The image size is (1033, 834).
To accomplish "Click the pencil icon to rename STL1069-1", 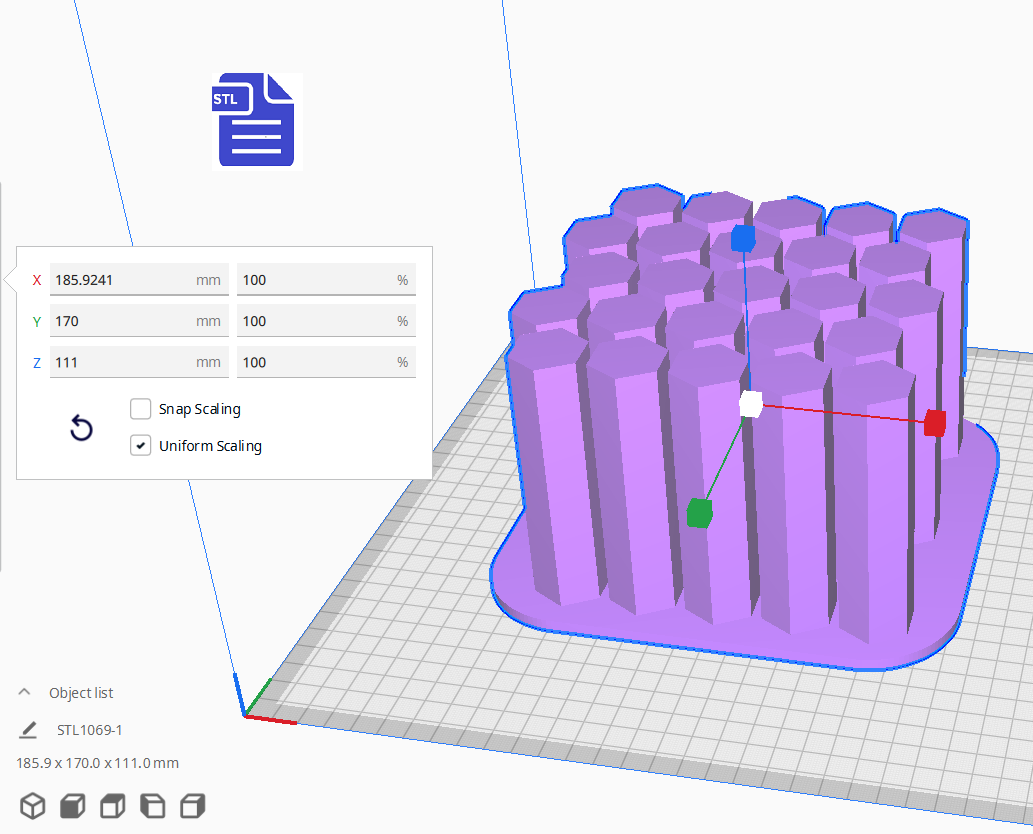I will [x=28, y=730].
